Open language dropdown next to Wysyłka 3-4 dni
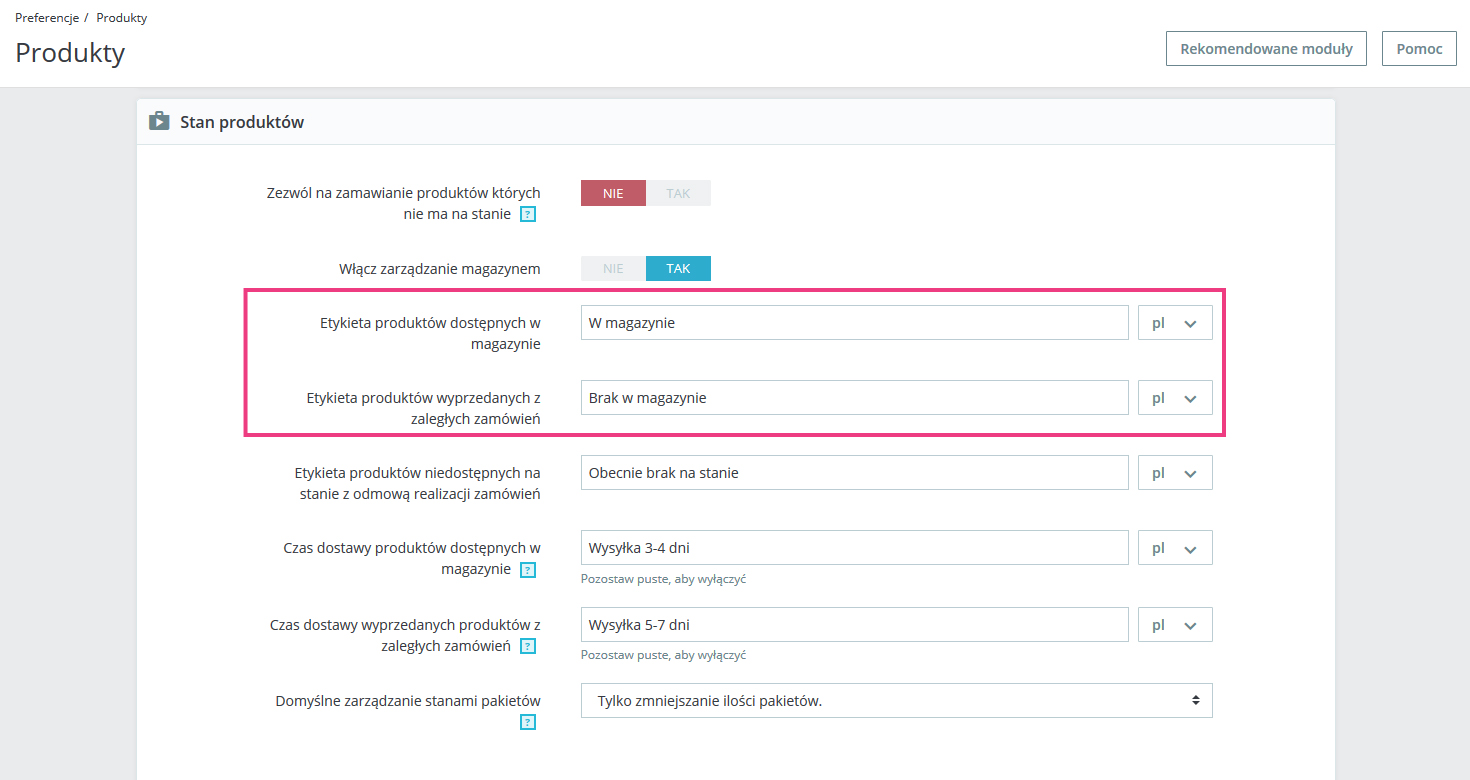This screenshot has height=780, width=1470. tap(1175, 548)
